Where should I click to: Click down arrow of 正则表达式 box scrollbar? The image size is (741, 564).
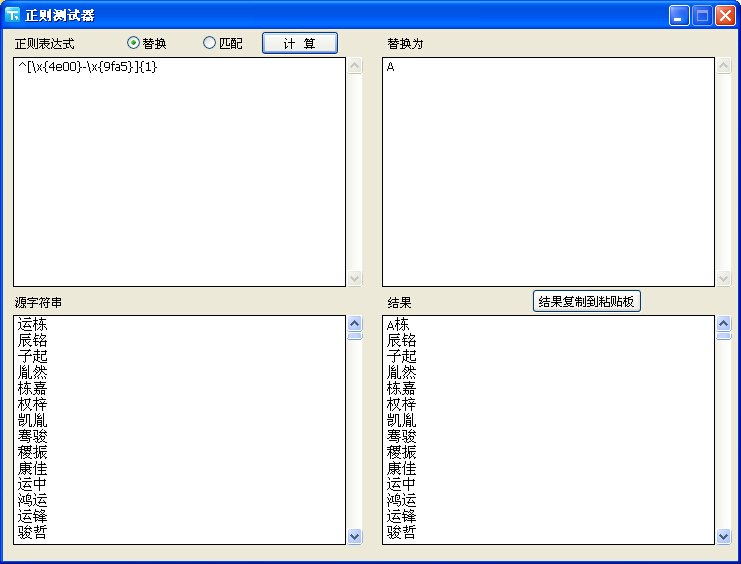355,278
